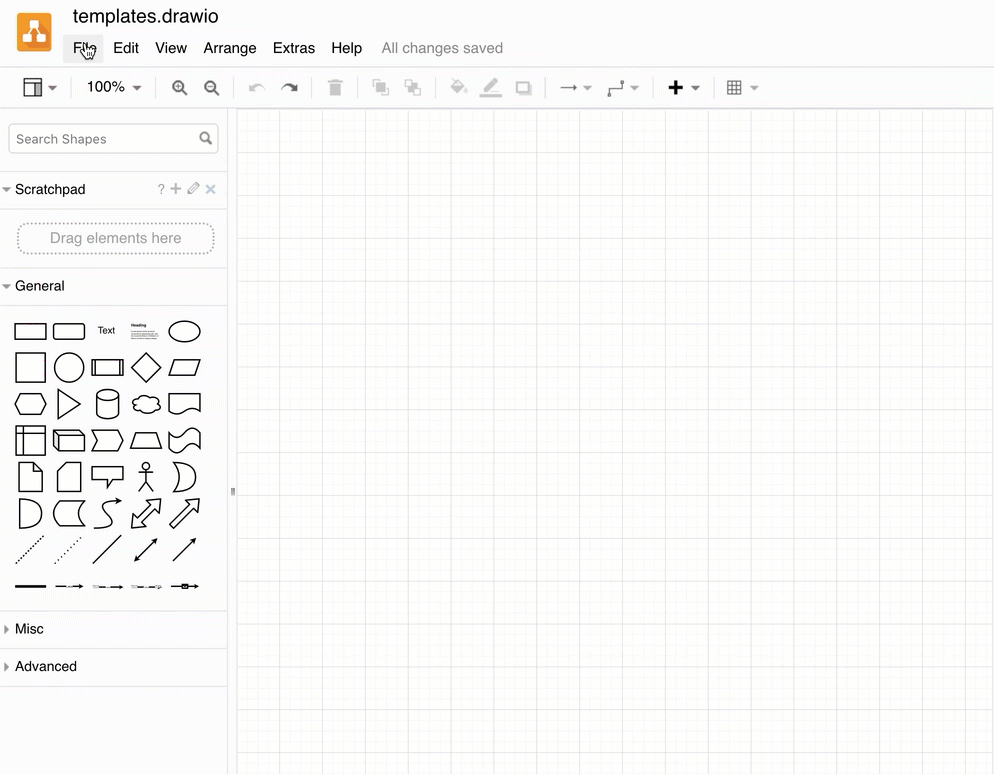Click the Delete toolbar icon
994x774 pixels.
335,87
